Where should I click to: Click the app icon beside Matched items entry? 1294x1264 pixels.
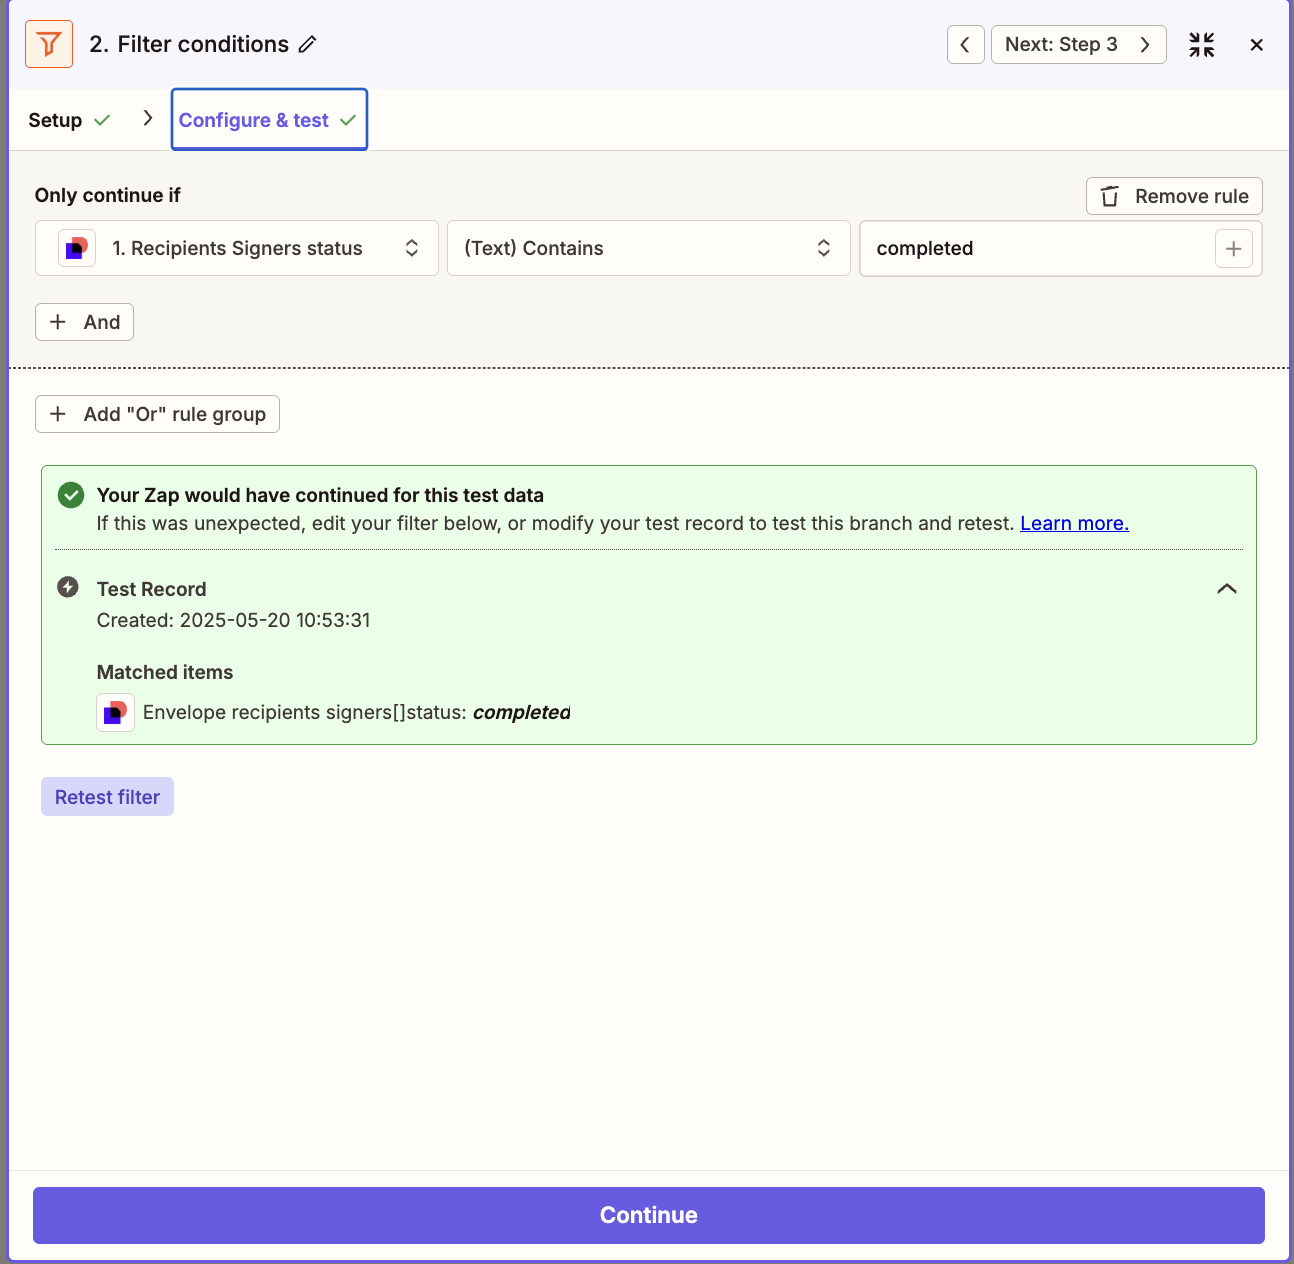(116, 713)
